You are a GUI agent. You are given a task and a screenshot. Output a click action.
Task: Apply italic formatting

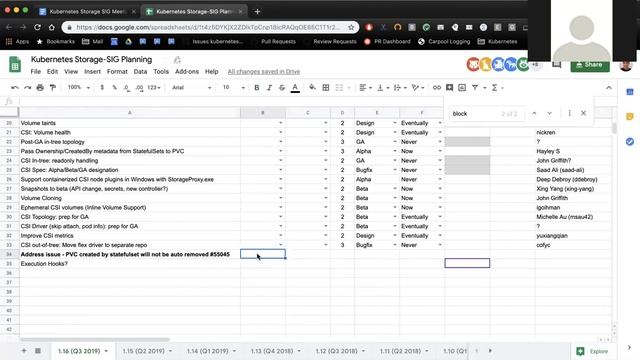pyautogui.click(x=269, y=88)
